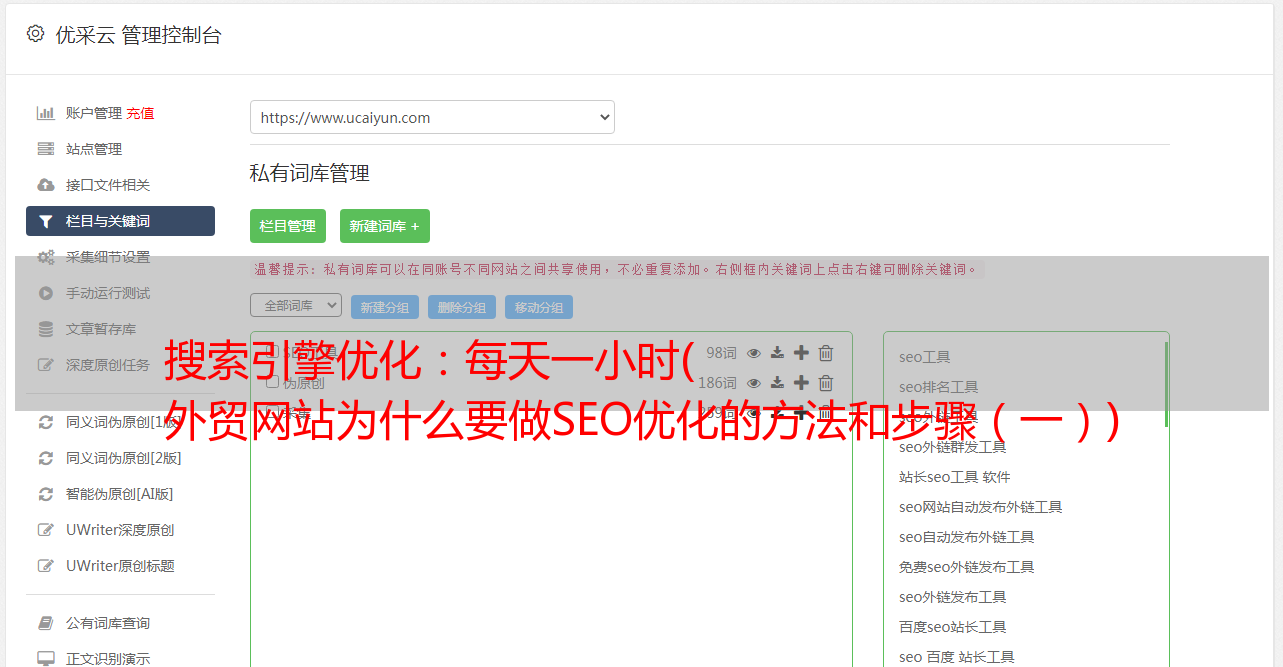Open 同义词伪原创[1版] via its refresh icon

46,422
